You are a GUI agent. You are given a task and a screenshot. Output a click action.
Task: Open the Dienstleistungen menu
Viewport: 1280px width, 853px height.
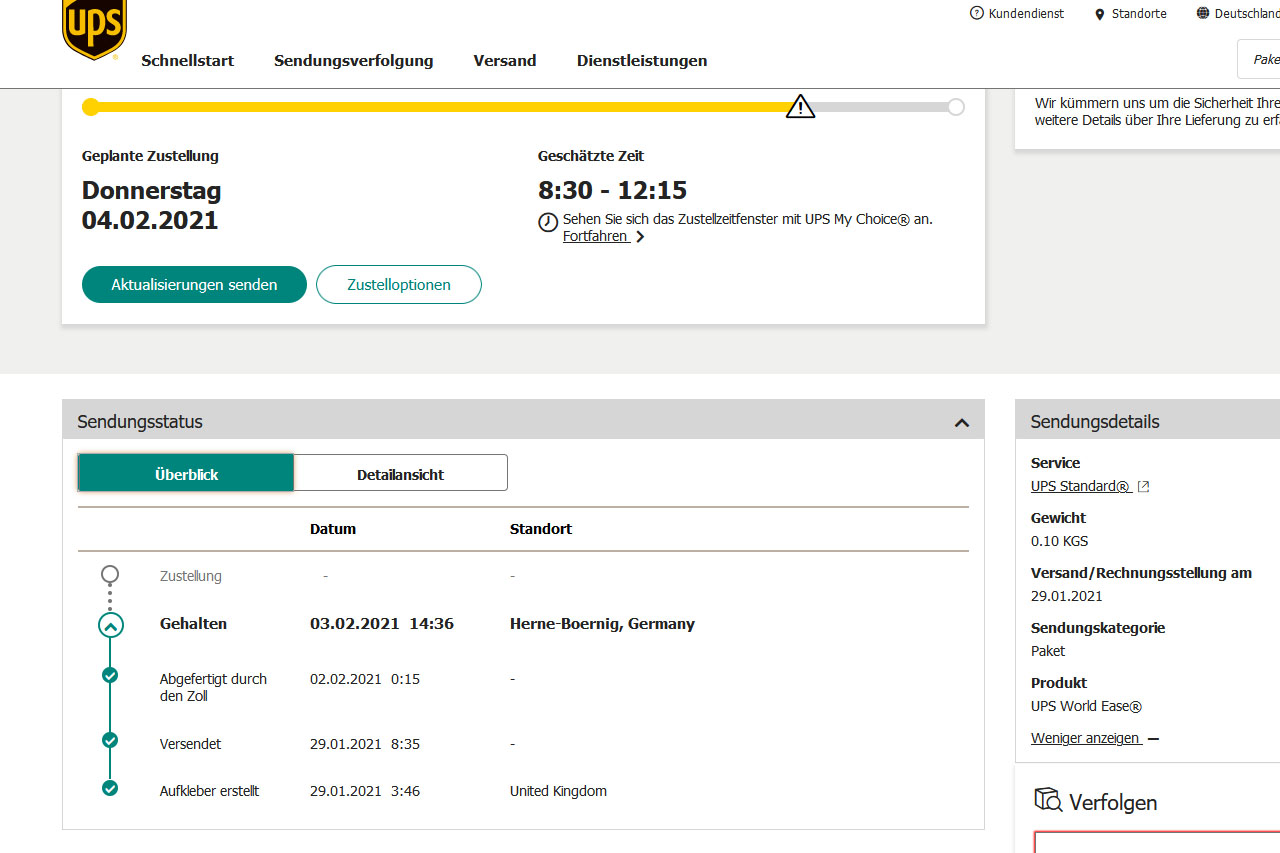coord(642,61)
